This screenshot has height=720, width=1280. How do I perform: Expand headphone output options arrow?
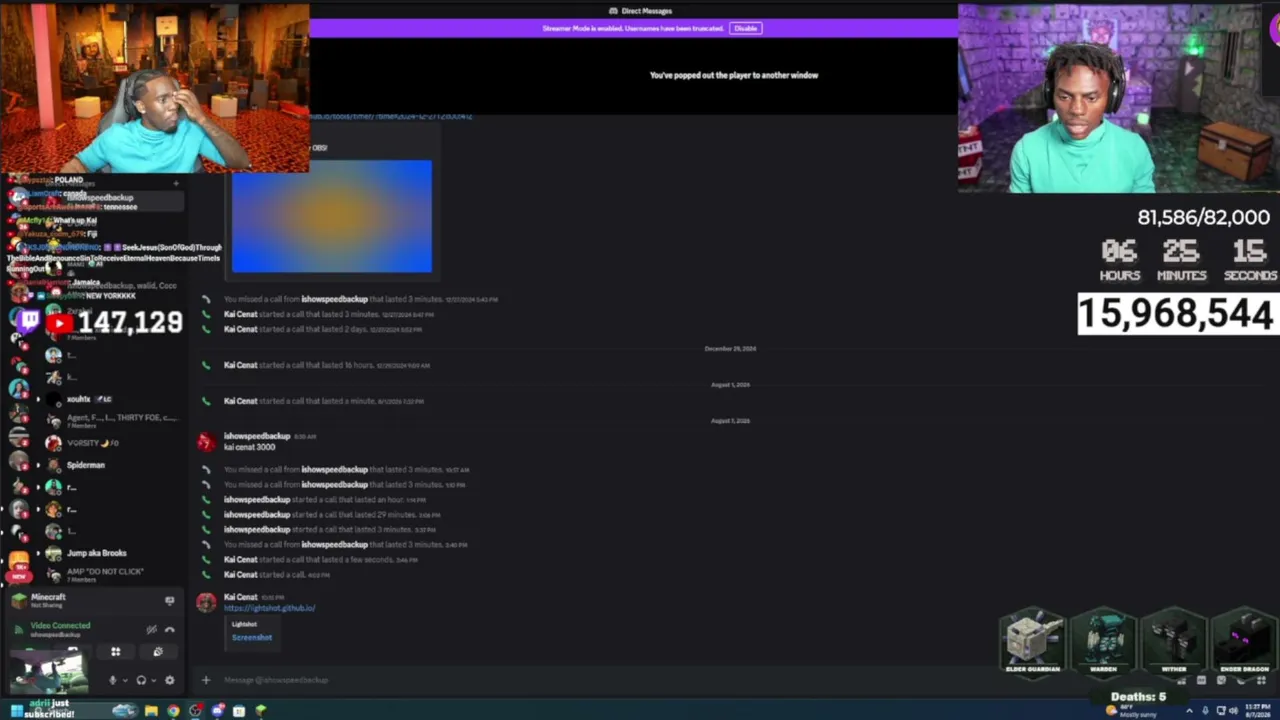153,680
